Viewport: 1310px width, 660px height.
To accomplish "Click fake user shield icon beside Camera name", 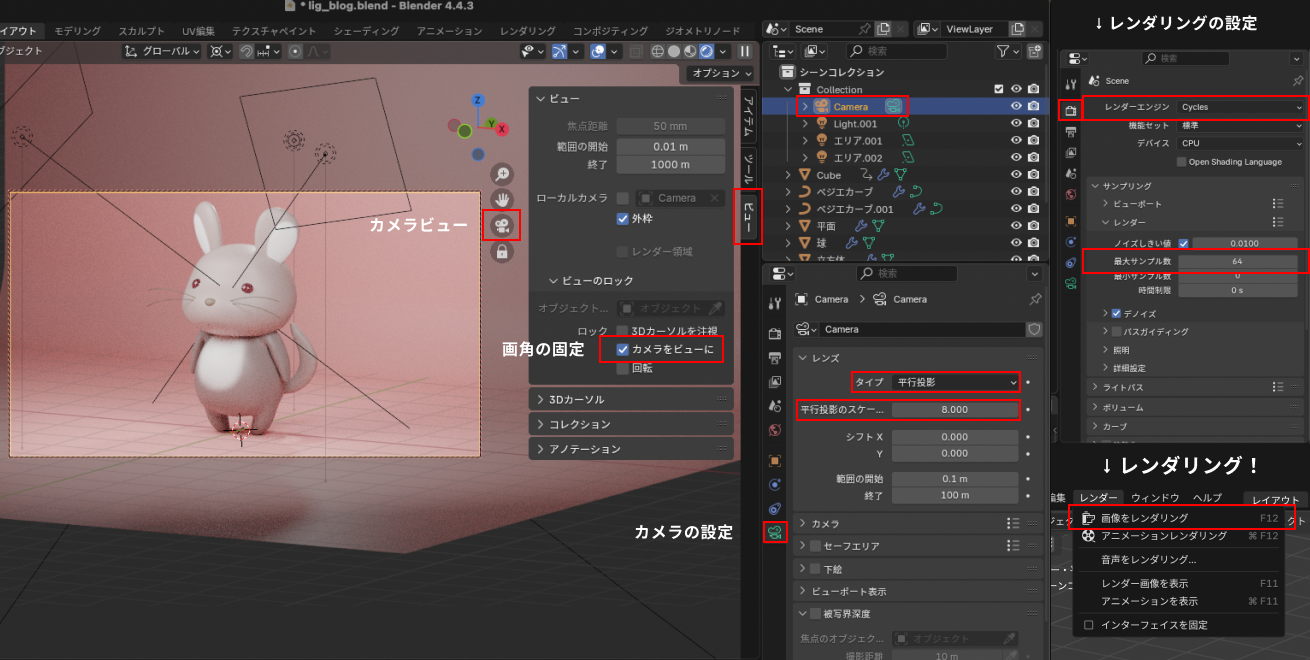I will tap(1034, 329).
